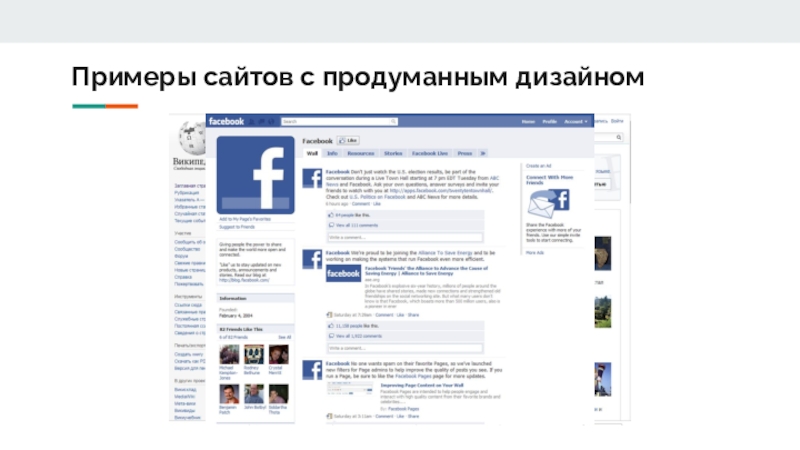Click the Like button next to the Facebook page name

pyautogui.click(x=348, y=140)
